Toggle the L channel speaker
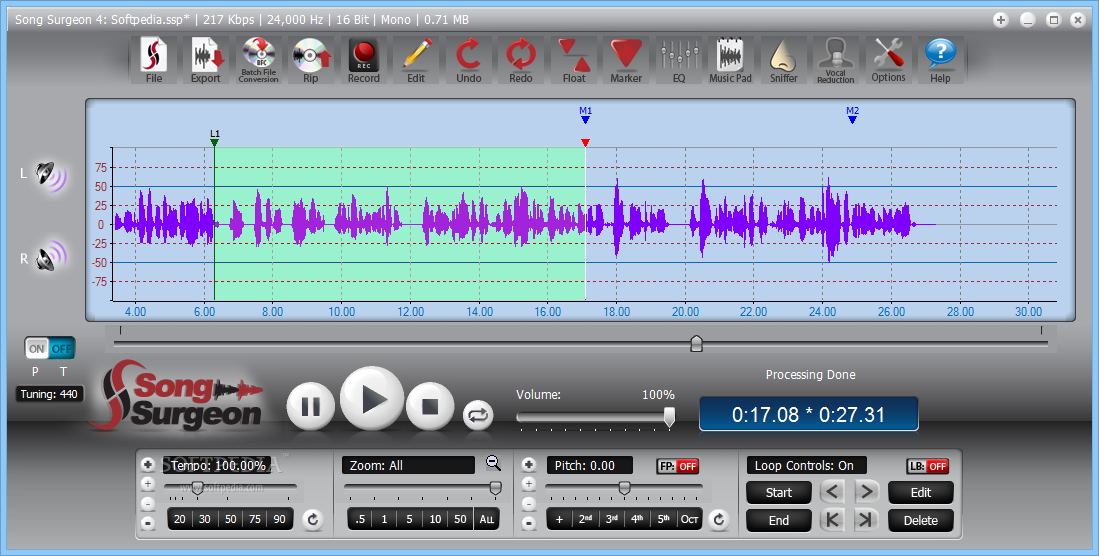The image size is (1099, 556). coord(50,175)
